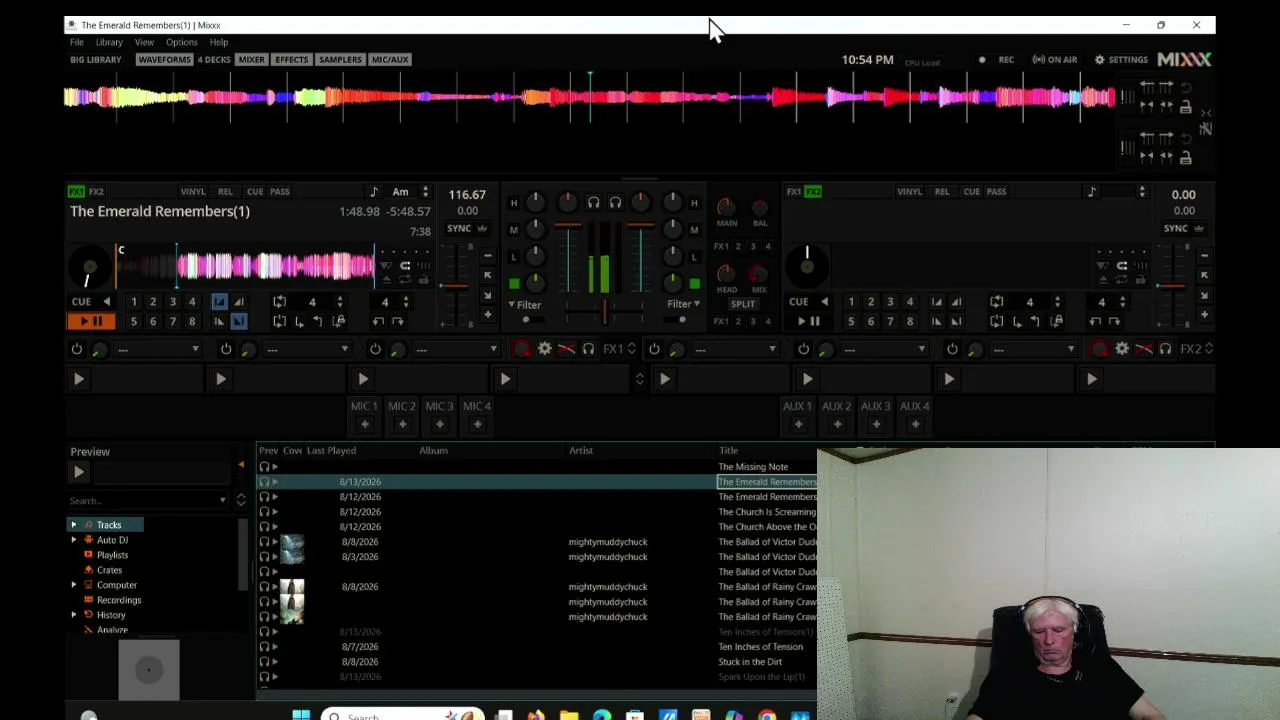Open the Windows Start menu
The image size is (1280, 720).
pyautogui.click(x=301, y=715)
